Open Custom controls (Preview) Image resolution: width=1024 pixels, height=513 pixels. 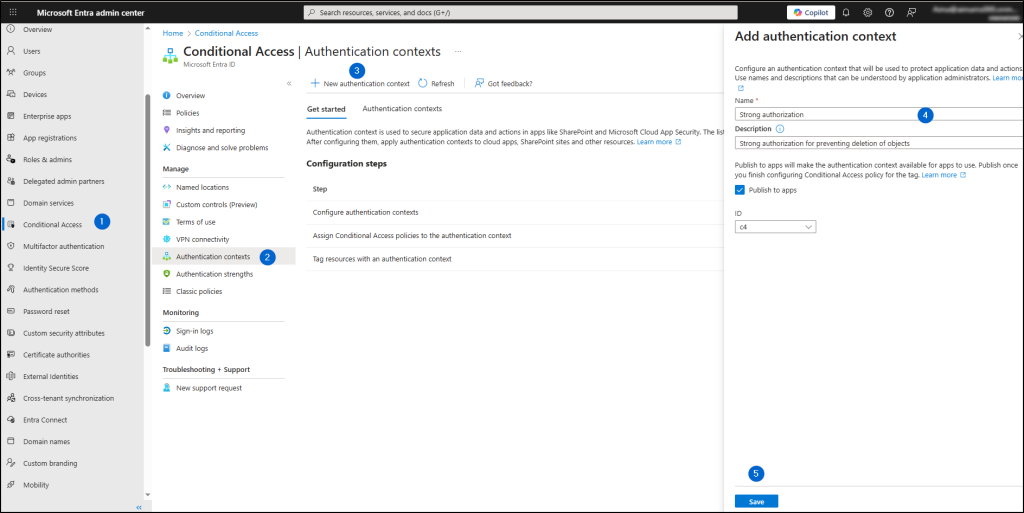216,204
